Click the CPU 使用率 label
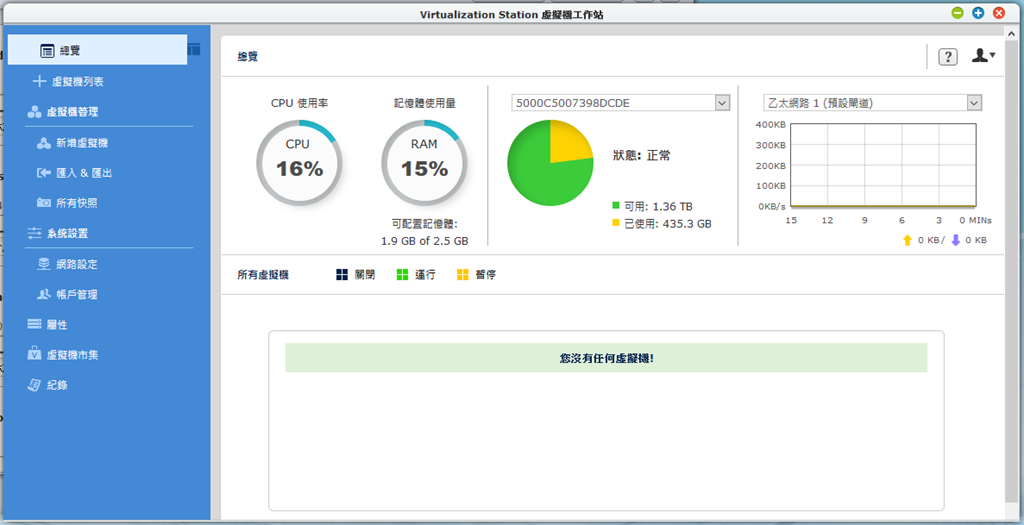The image size is (1024, 525). click(299, 103)
